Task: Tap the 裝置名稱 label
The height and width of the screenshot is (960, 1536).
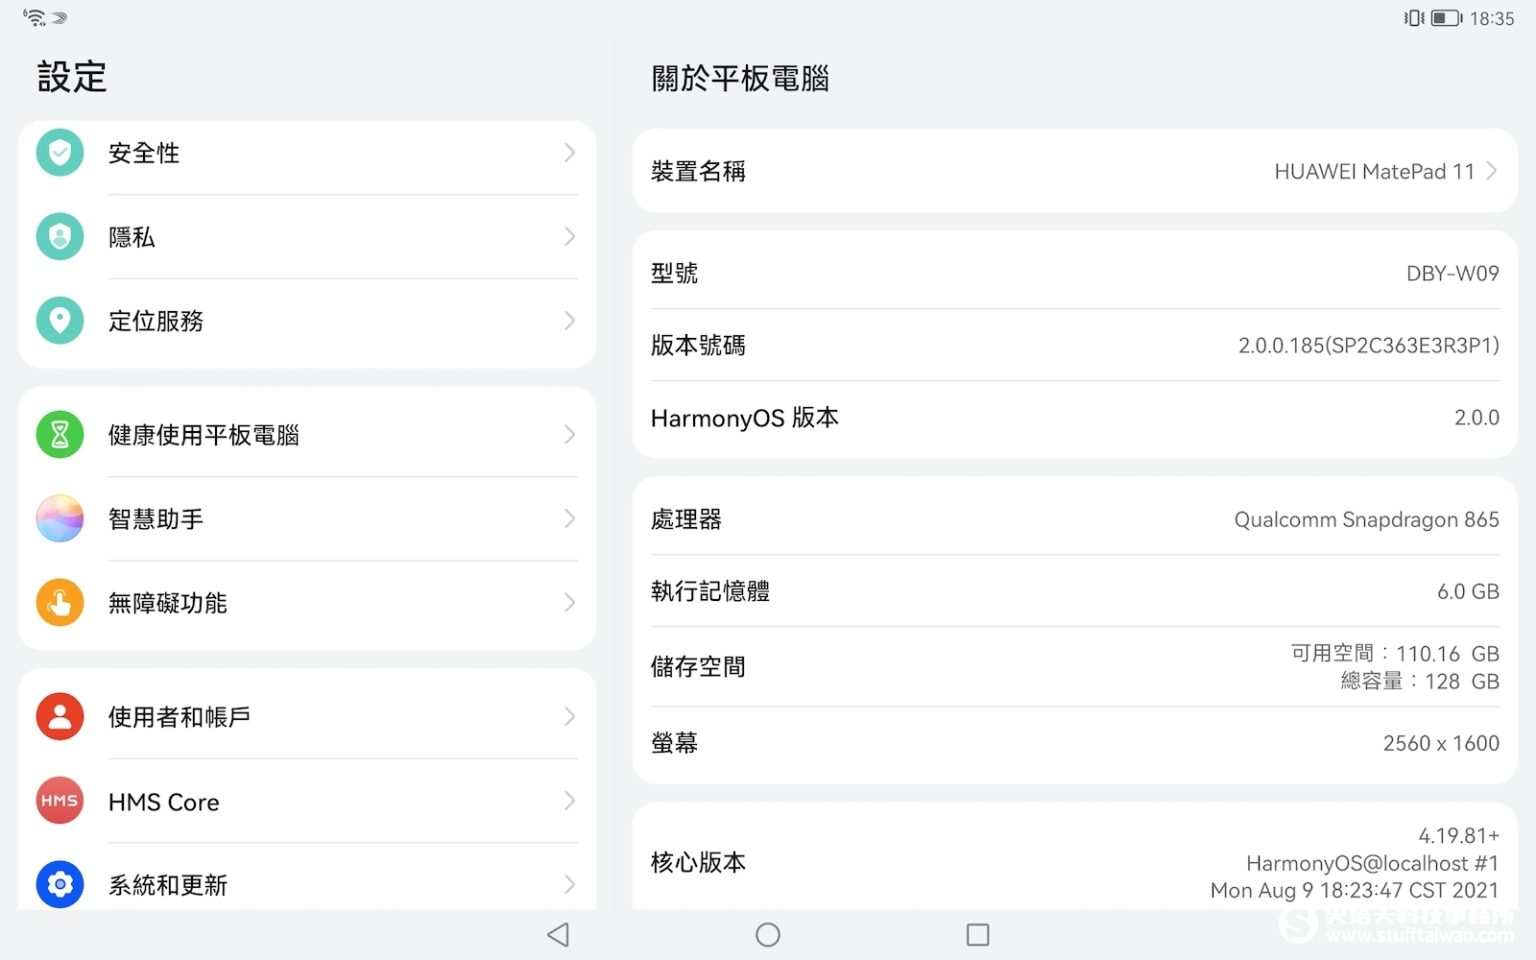Action: (698, 171)
